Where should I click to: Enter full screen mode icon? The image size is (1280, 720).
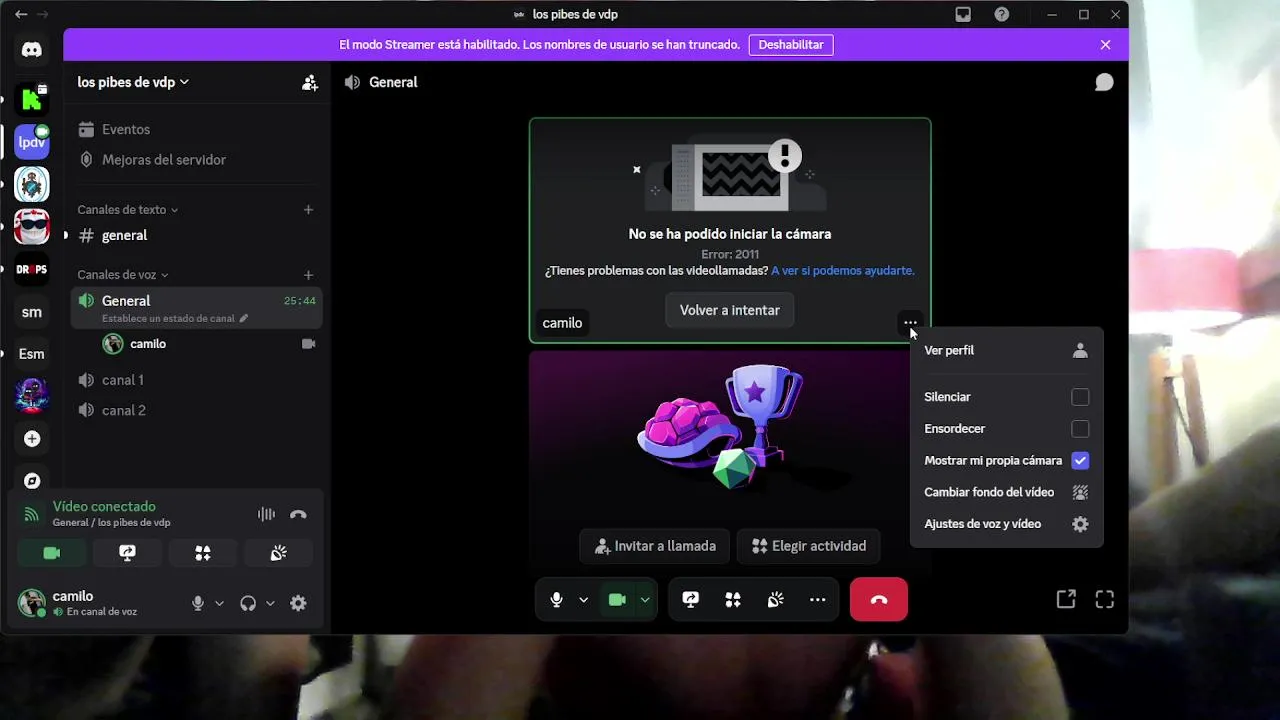(1104, 599)
